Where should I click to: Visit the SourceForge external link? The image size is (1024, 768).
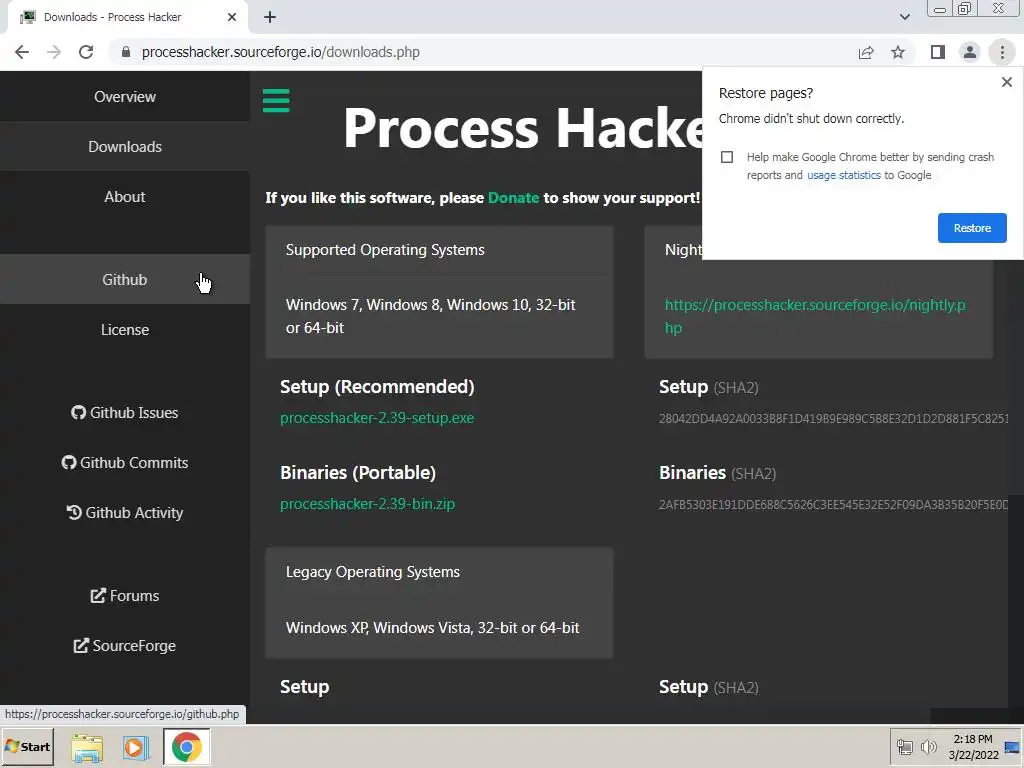(125, 646)
